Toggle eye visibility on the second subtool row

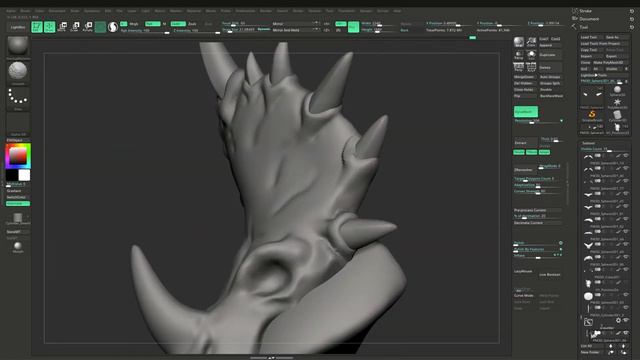click(x=626, y=168)
